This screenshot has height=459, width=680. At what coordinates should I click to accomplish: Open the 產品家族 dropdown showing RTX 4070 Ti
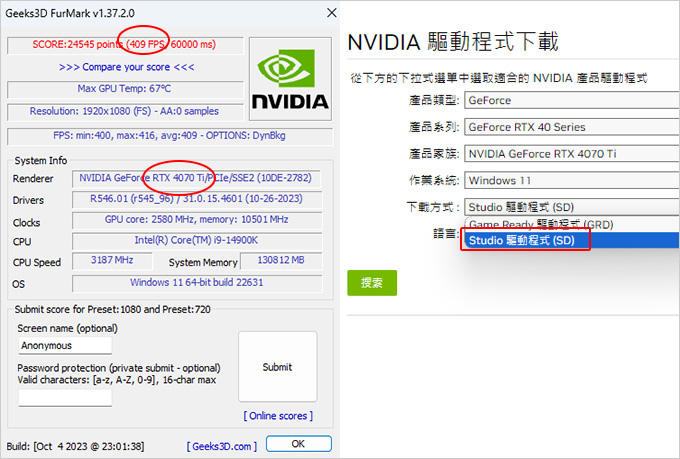pyautogui.click(x=572, y=154)
